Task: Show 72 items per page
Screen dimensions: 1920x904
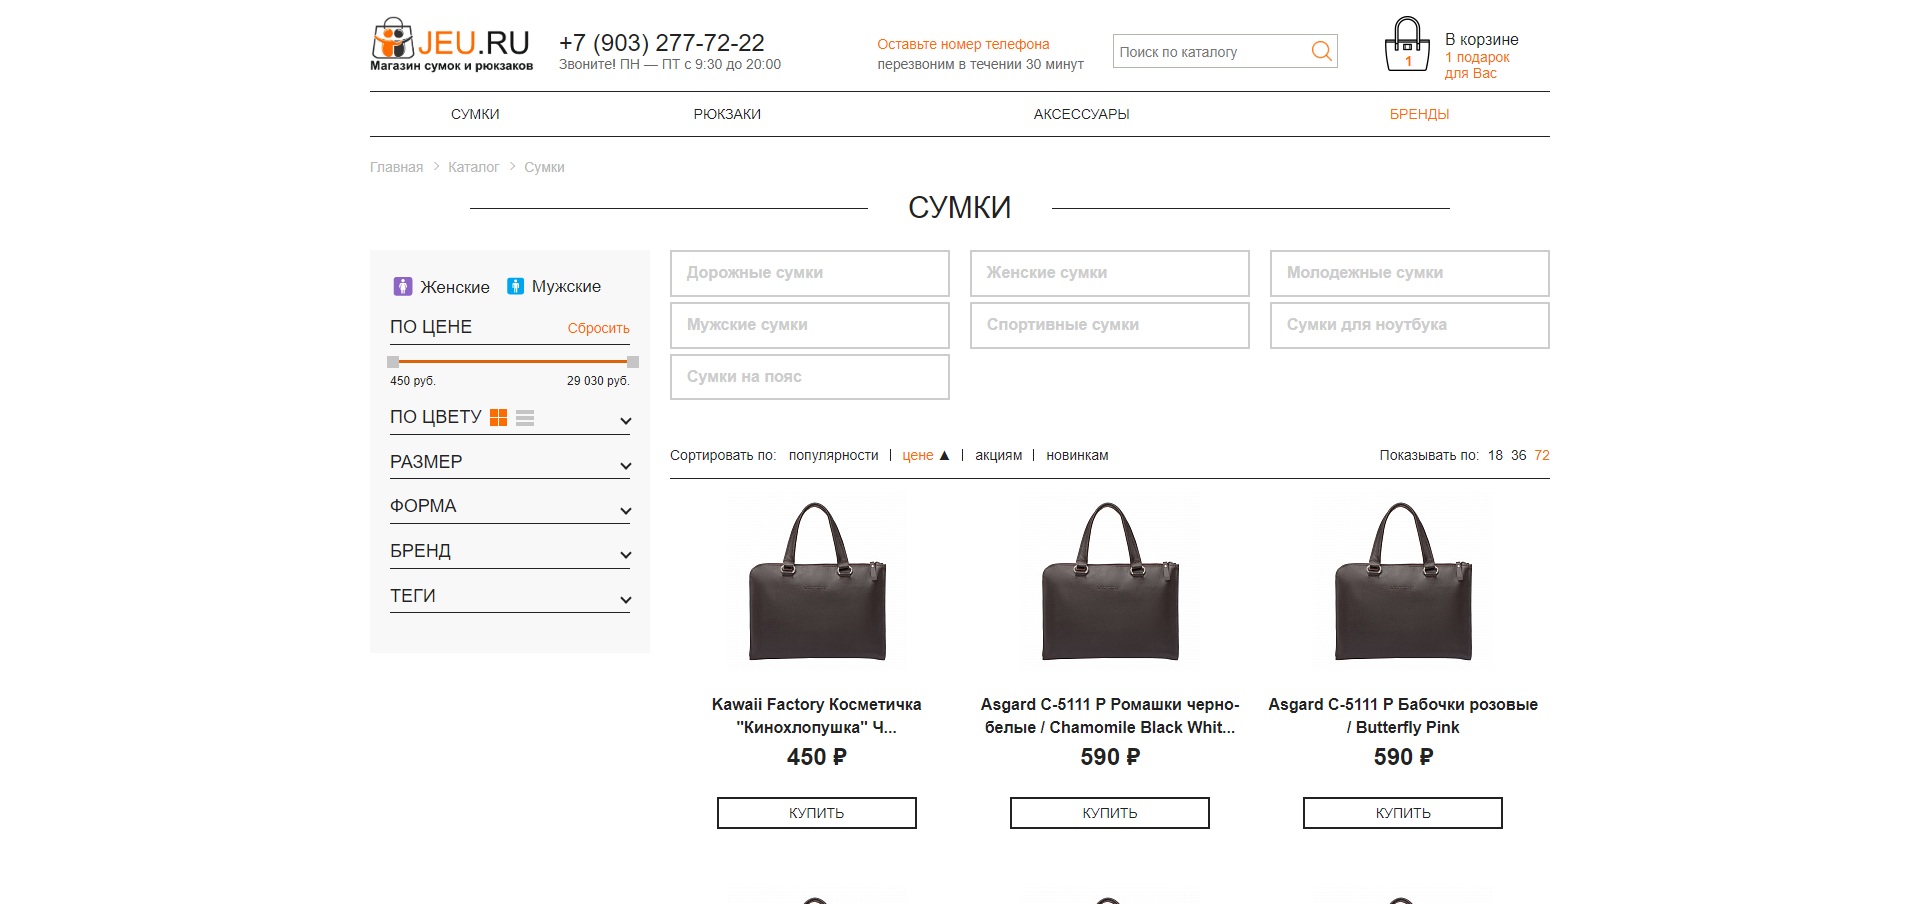Action: tap(1542, 456)
